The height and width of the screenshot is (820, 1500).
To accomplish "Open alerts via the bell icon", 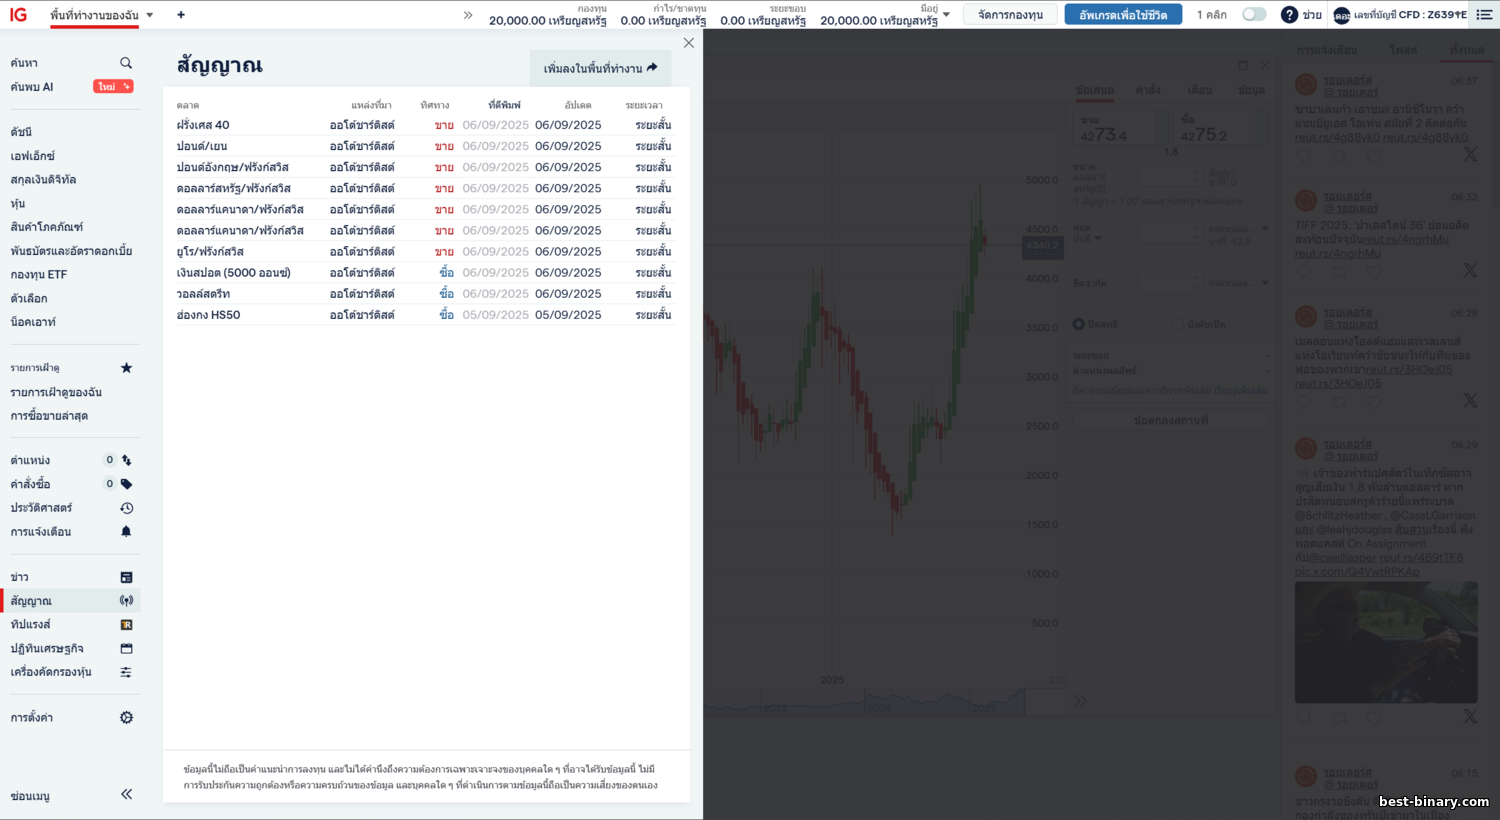I will 126,532.
